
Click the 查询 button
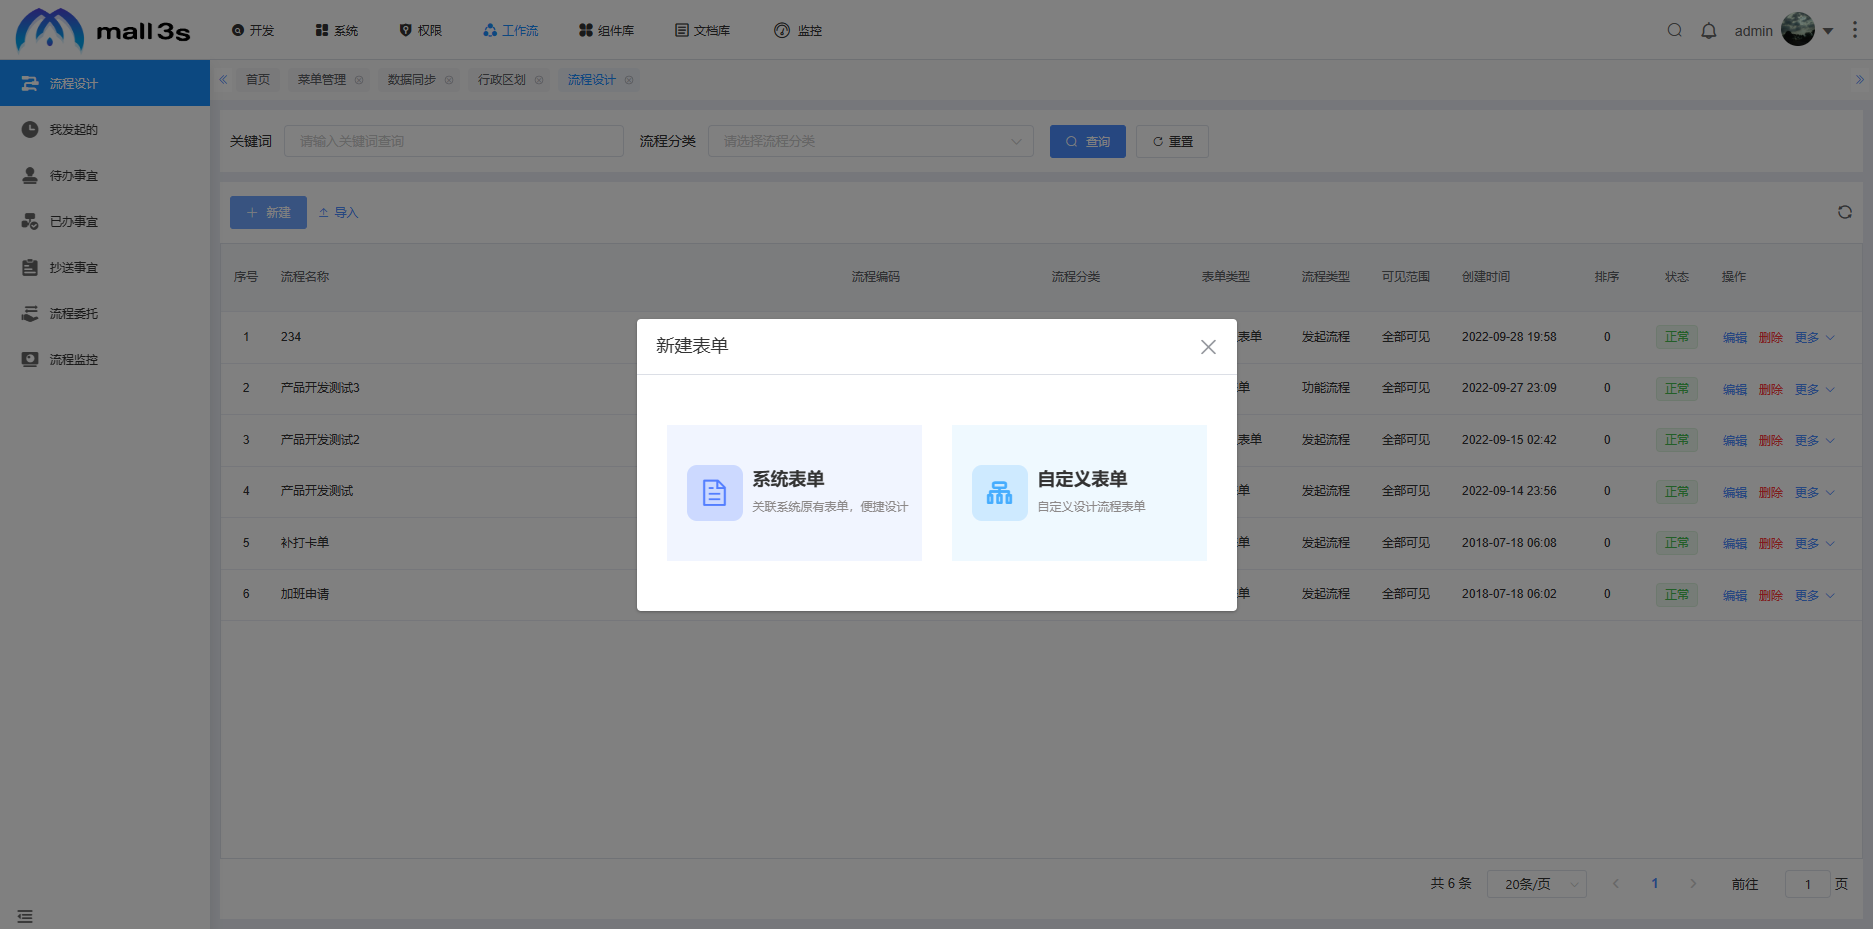click(1088, 141)
